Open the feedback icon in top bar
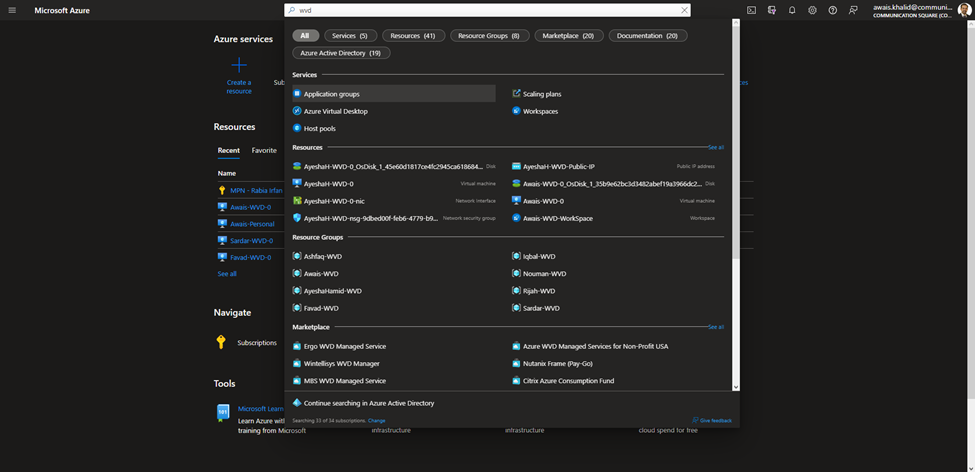975x472 pixels. 853,10
